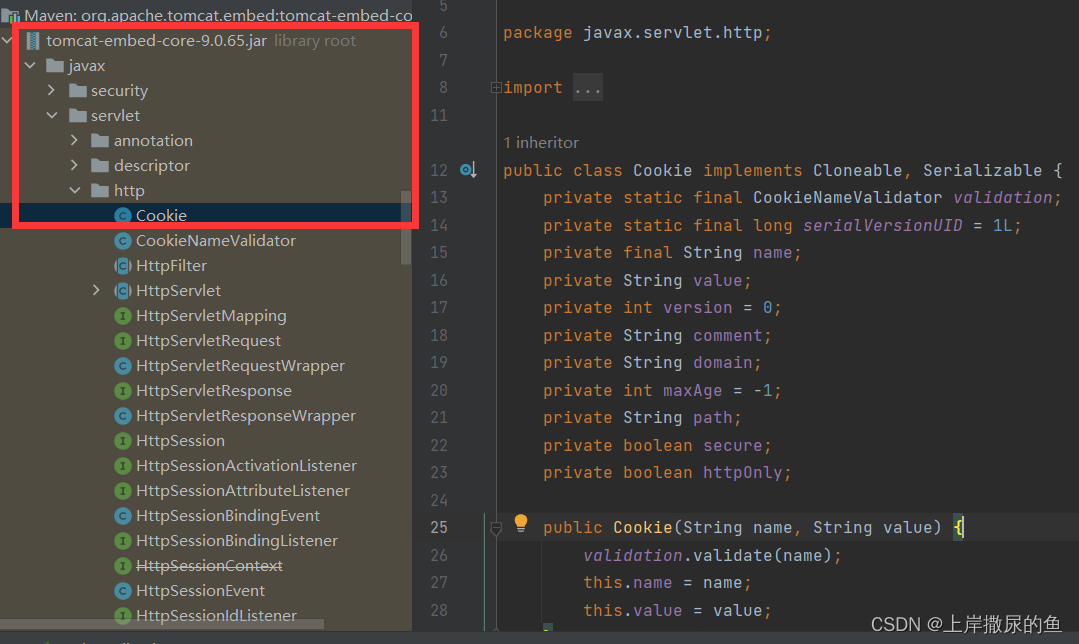Click the project tree vertical scrollbar
The image size is (1079, 644).
(406, 227)
